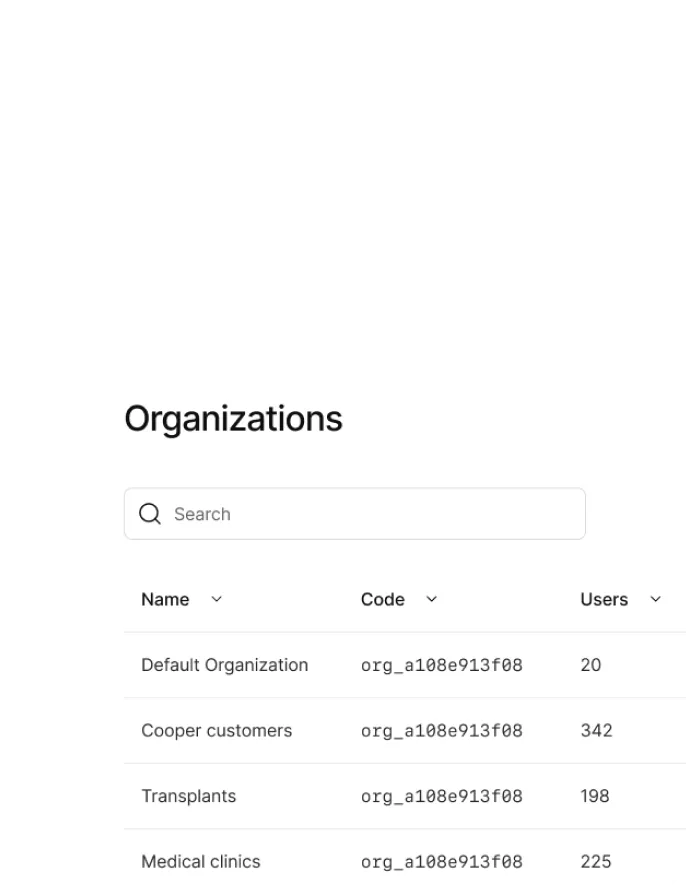
Task: Select the Transplants row
Action: pyautogui.click(x=188, y=796)
